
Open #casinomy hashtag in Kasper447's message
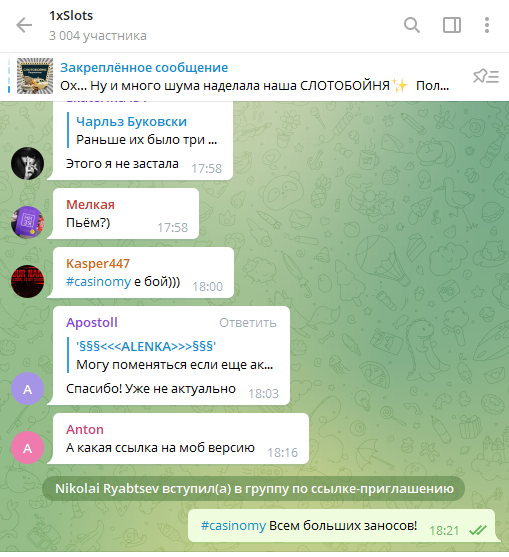98,282
